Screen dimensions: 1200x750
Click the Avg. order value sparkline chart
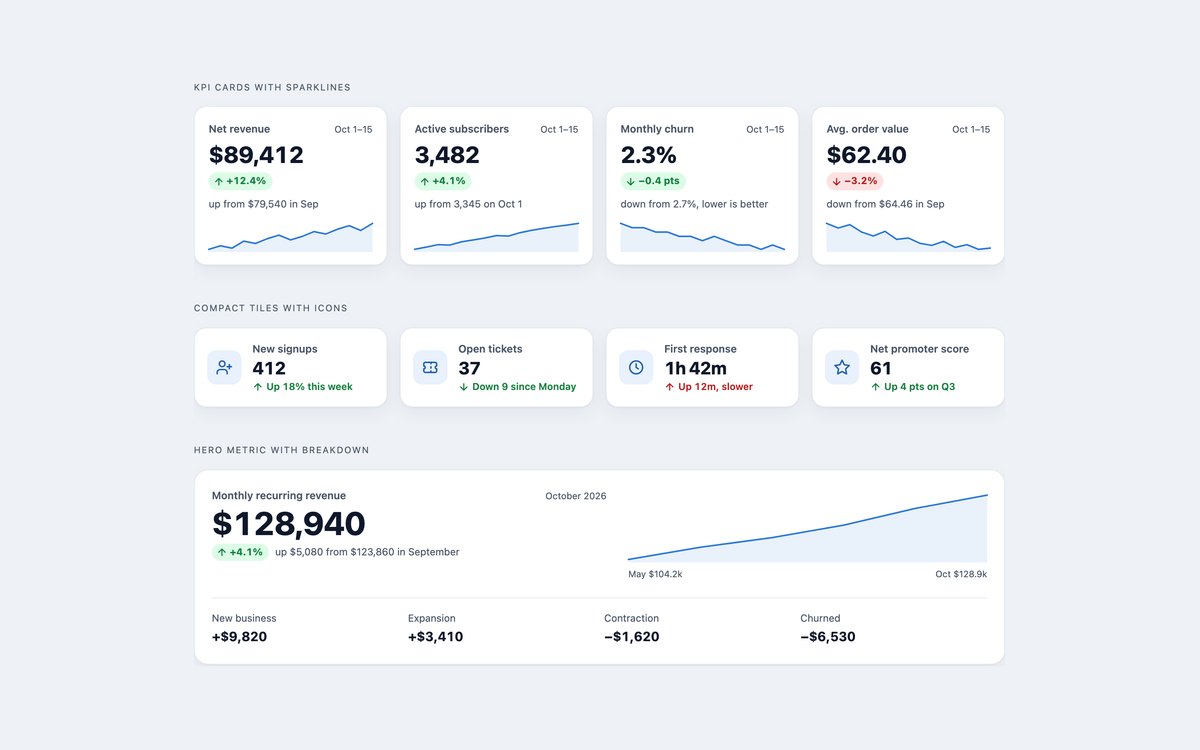tap(909, 237)
